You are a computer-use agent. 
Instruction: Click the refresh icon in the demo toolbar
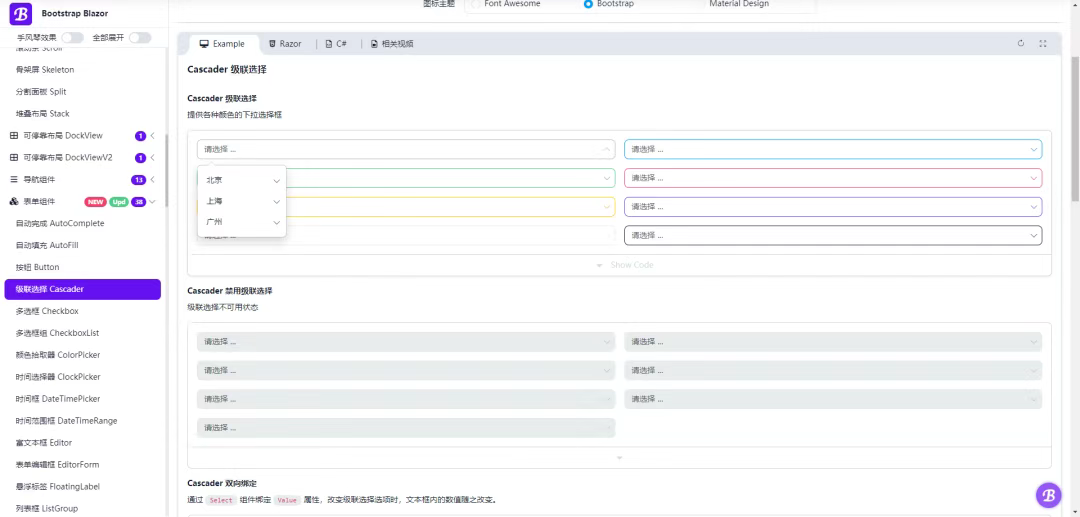[1021, 43]
